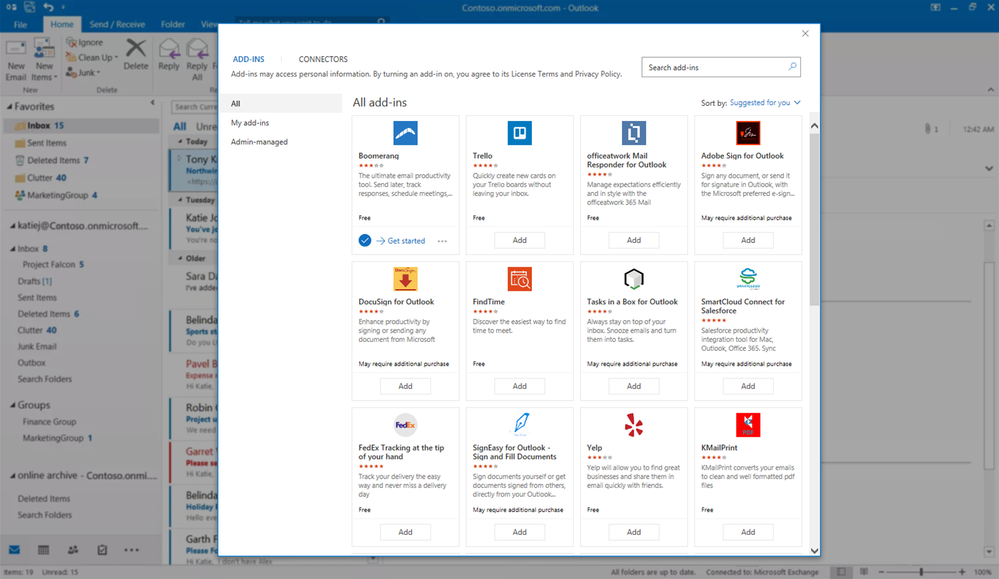Open the File tab in Outlook ribbon
This screenshot has height=579, width=999.
tap(20, 24)
